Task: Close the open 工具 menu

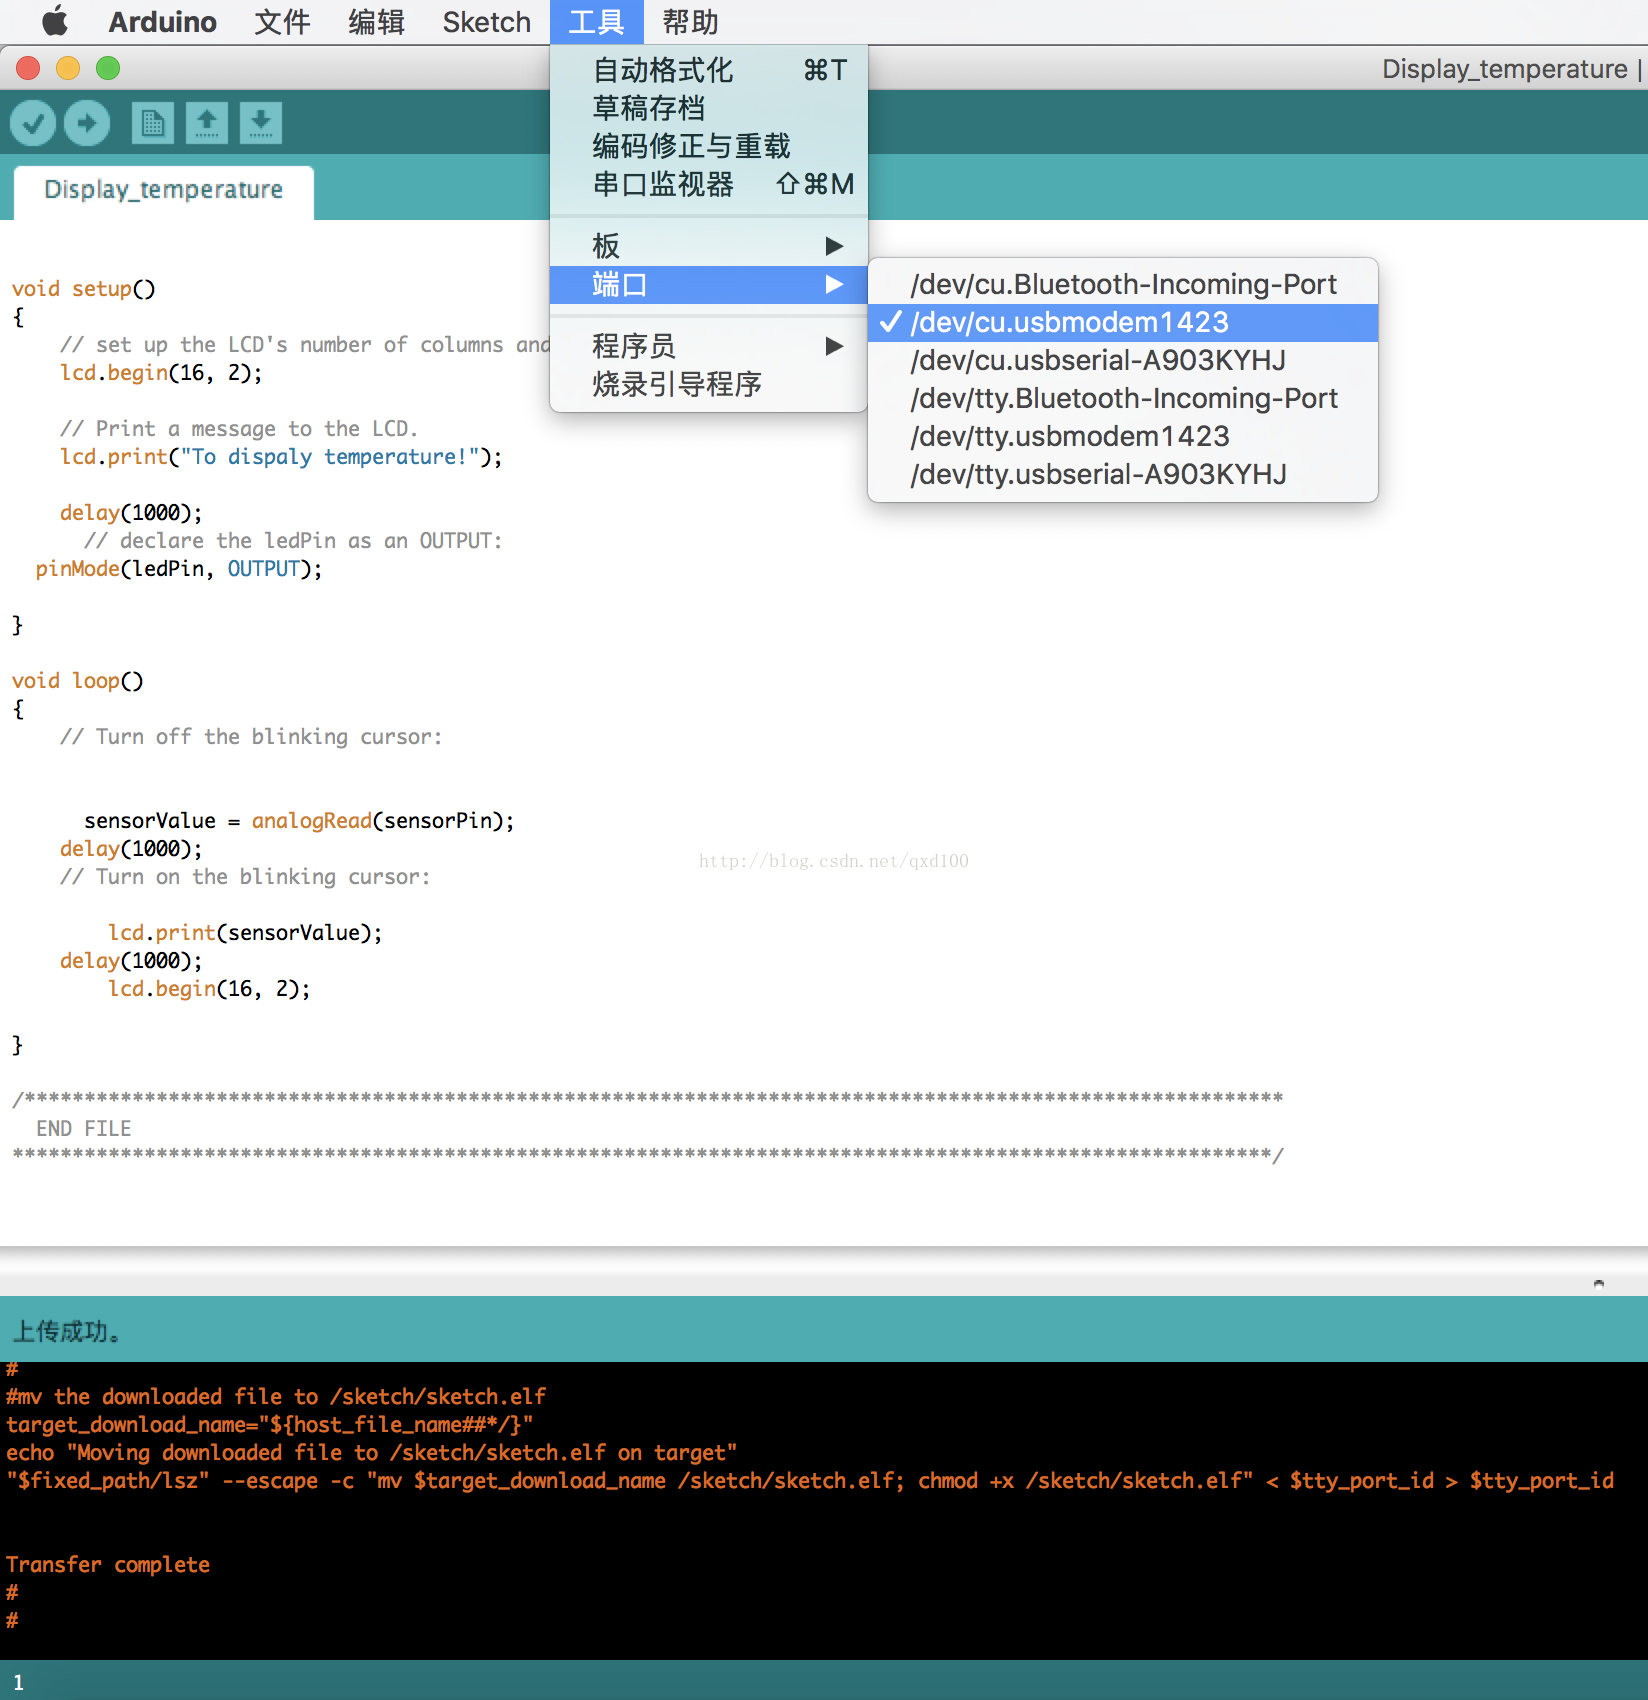Action: tap(596, 21)
